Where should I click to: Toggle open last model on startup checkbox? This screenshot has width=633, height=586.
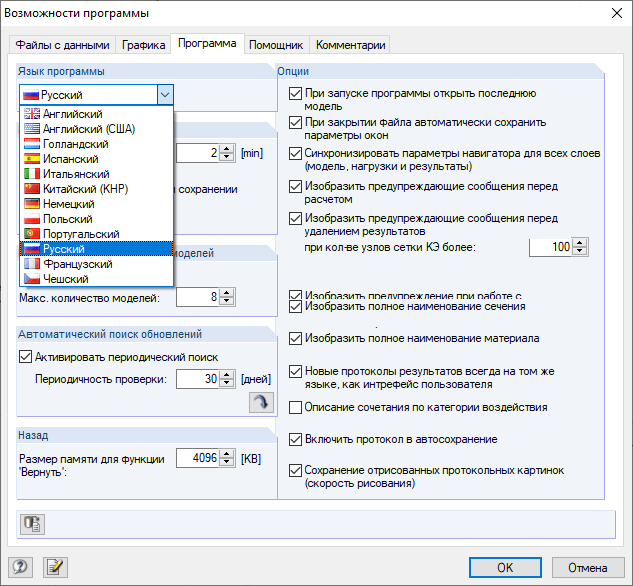click(x=296, y=93)
